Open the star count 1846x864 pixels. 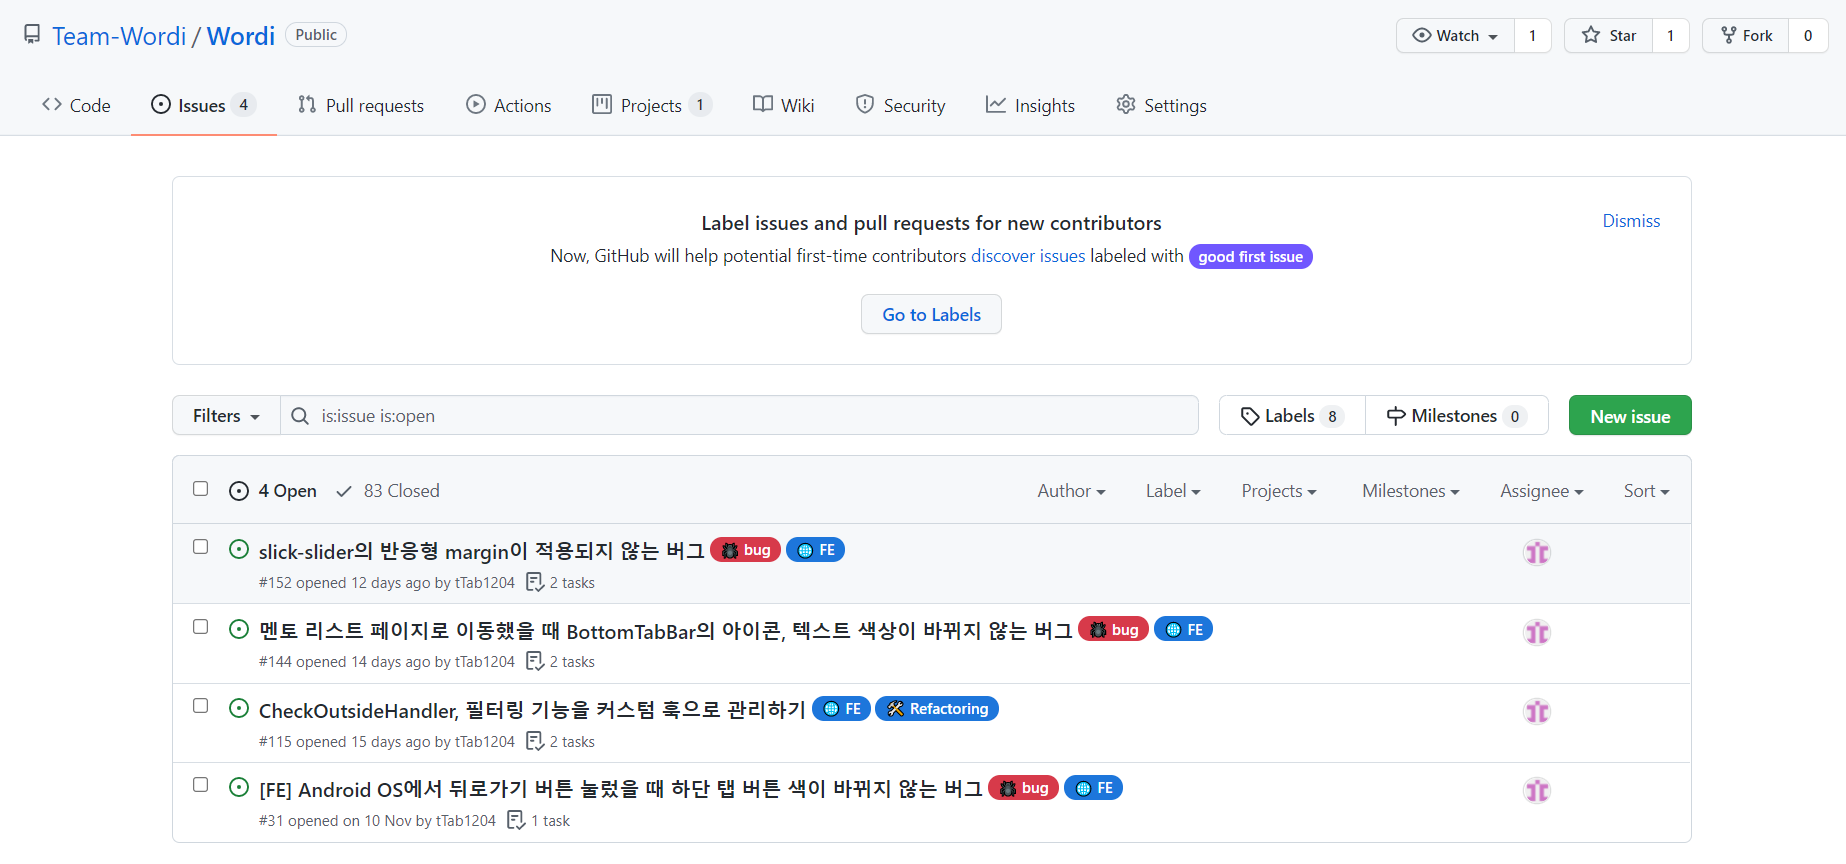tap(1670, 36)
